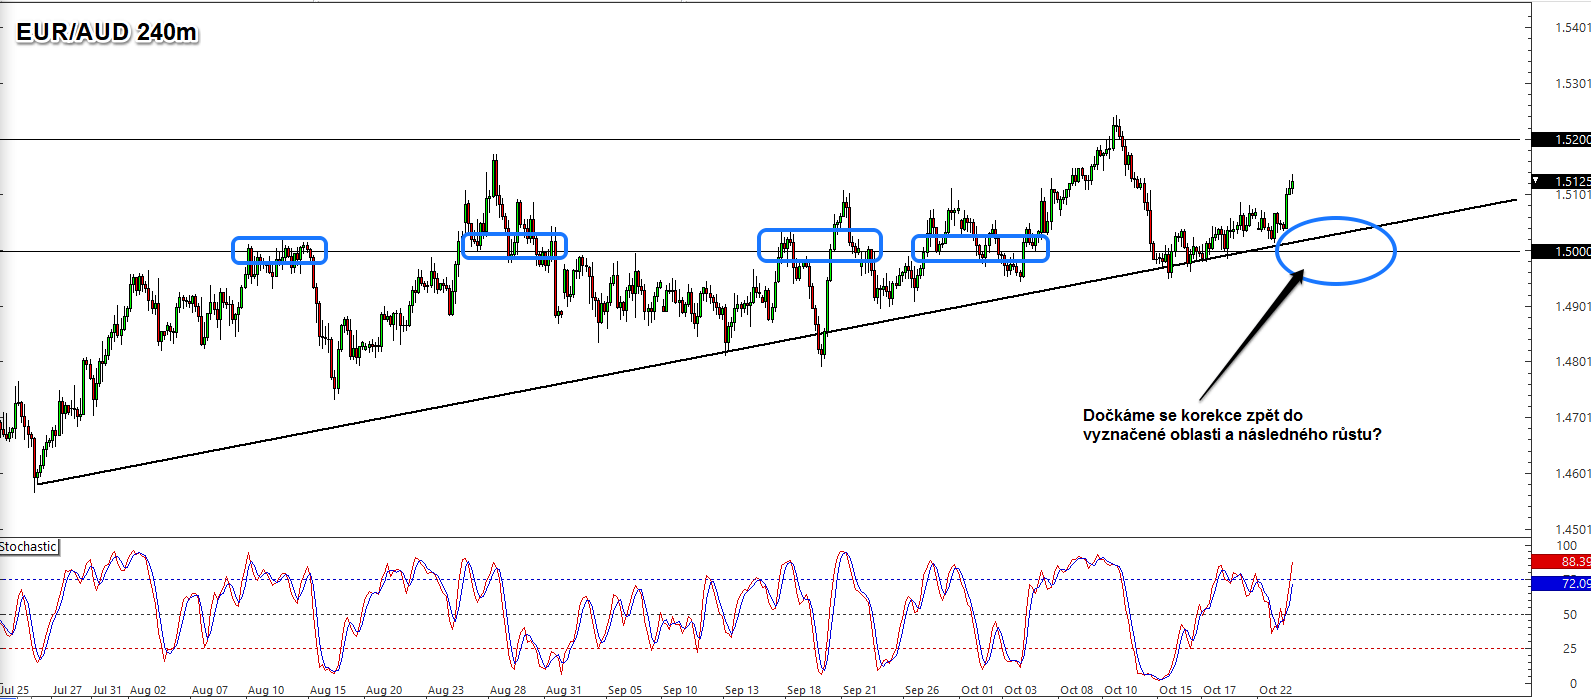1591x699 pixels.
Task: Select the black 1.5200 horizontal line price tag
Action: [x=1562, y=139]
